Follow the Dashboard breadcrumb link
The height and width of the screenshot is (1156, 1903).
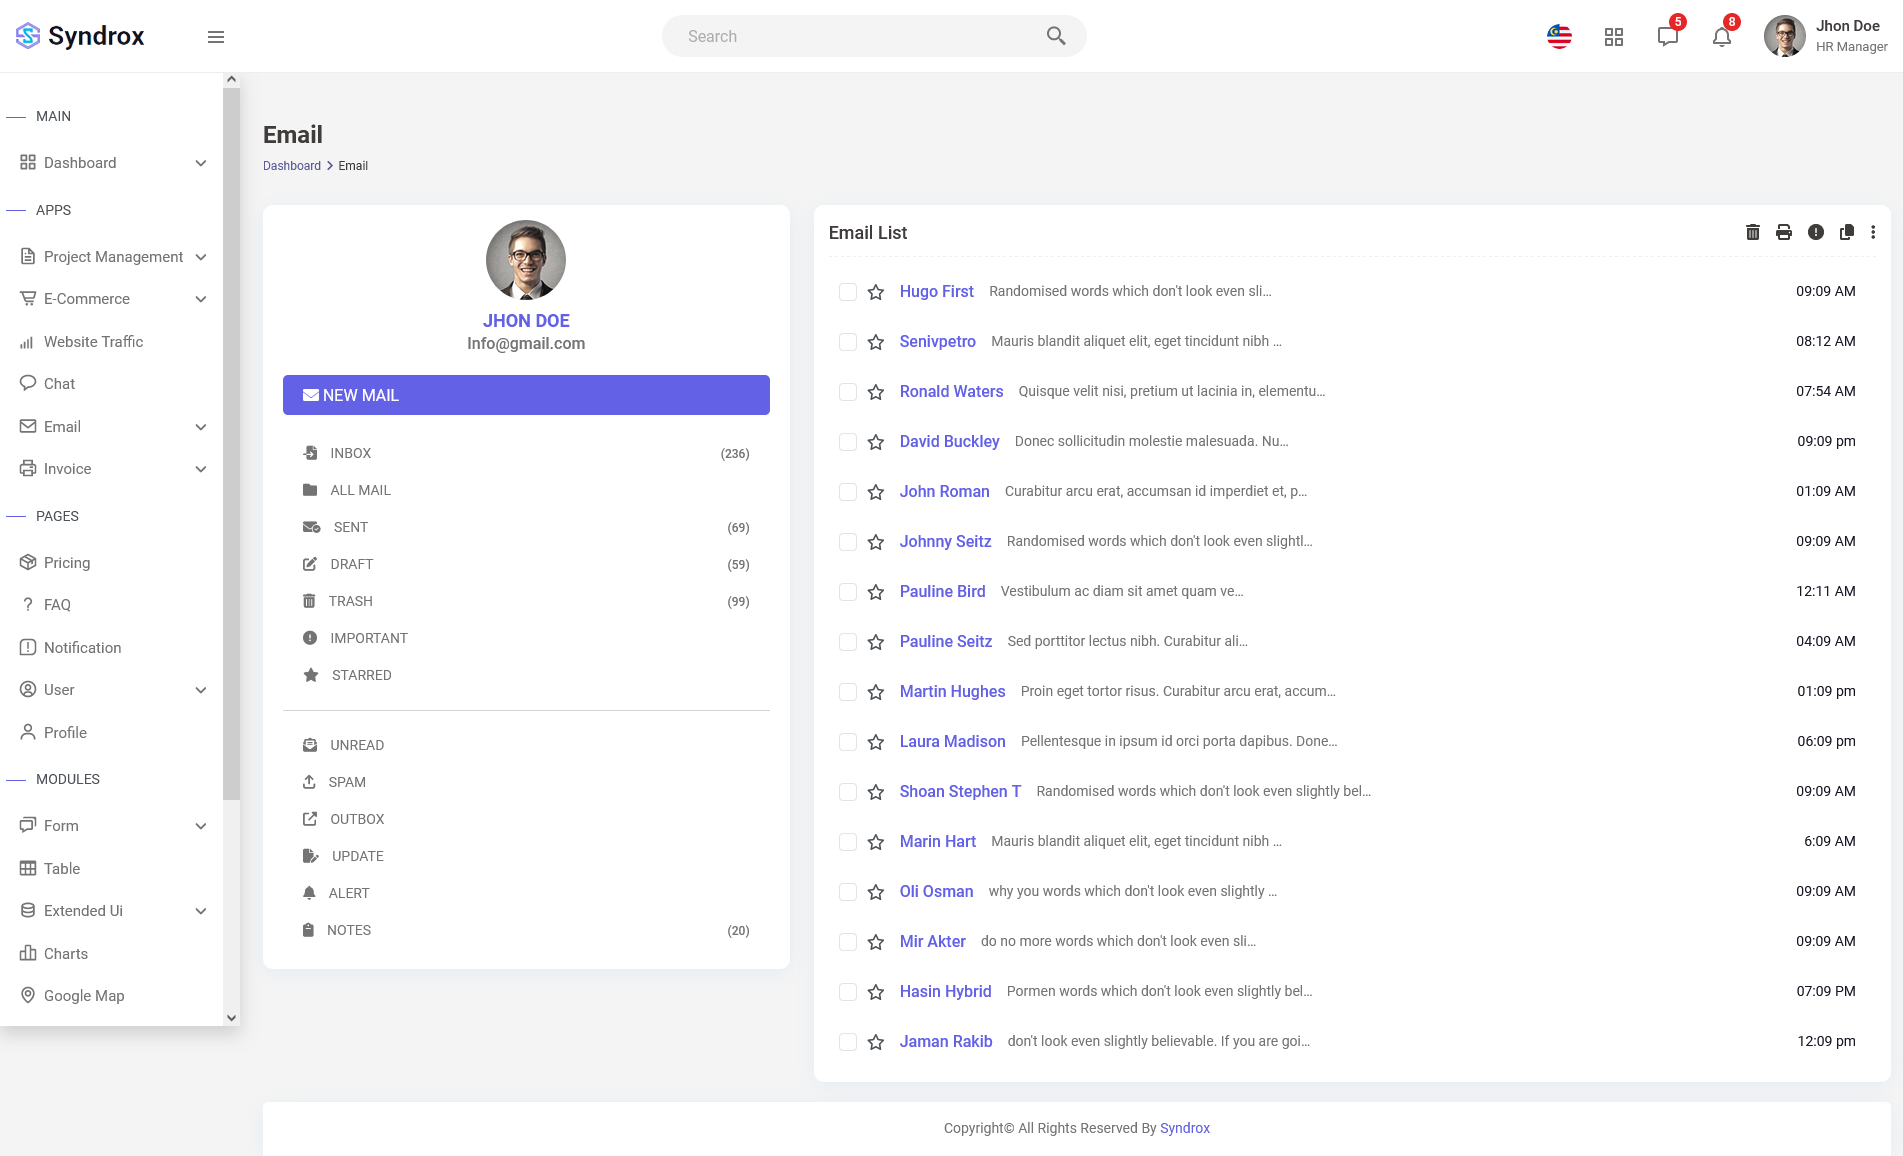292,166
